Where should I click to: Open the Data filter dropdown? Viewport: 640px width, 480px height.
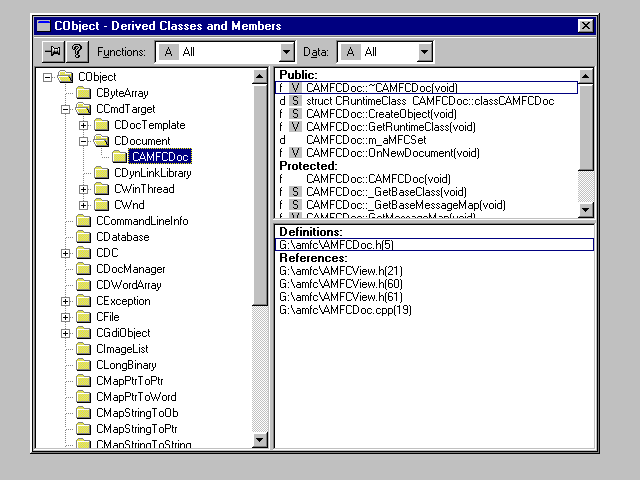(424, 52)
